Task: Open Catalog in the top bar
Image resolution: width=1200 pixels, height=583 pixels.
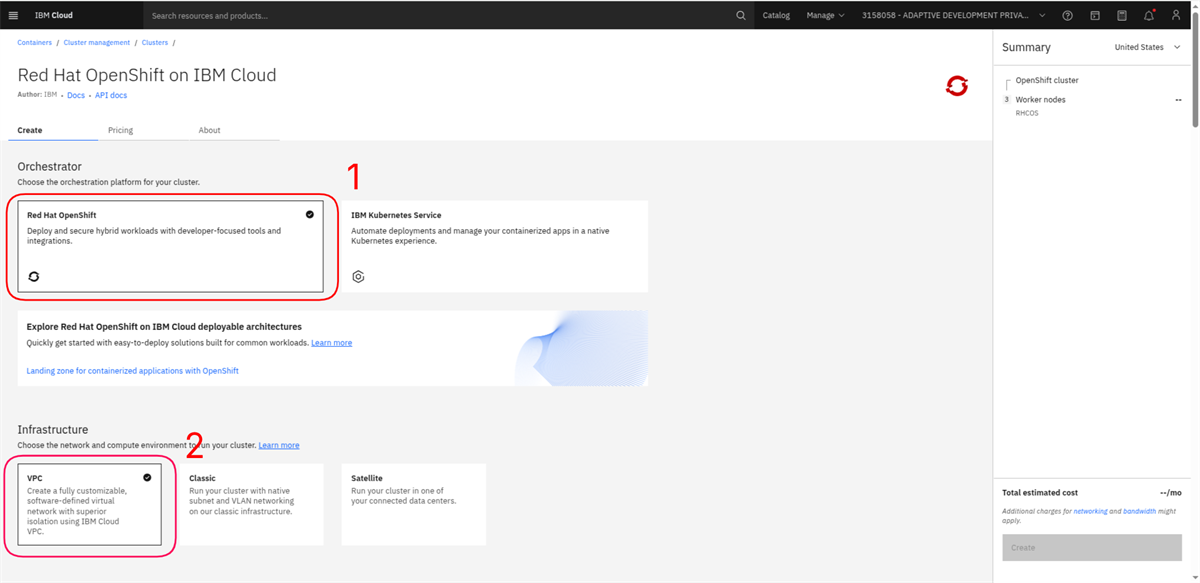Action: tap(776, 16)
